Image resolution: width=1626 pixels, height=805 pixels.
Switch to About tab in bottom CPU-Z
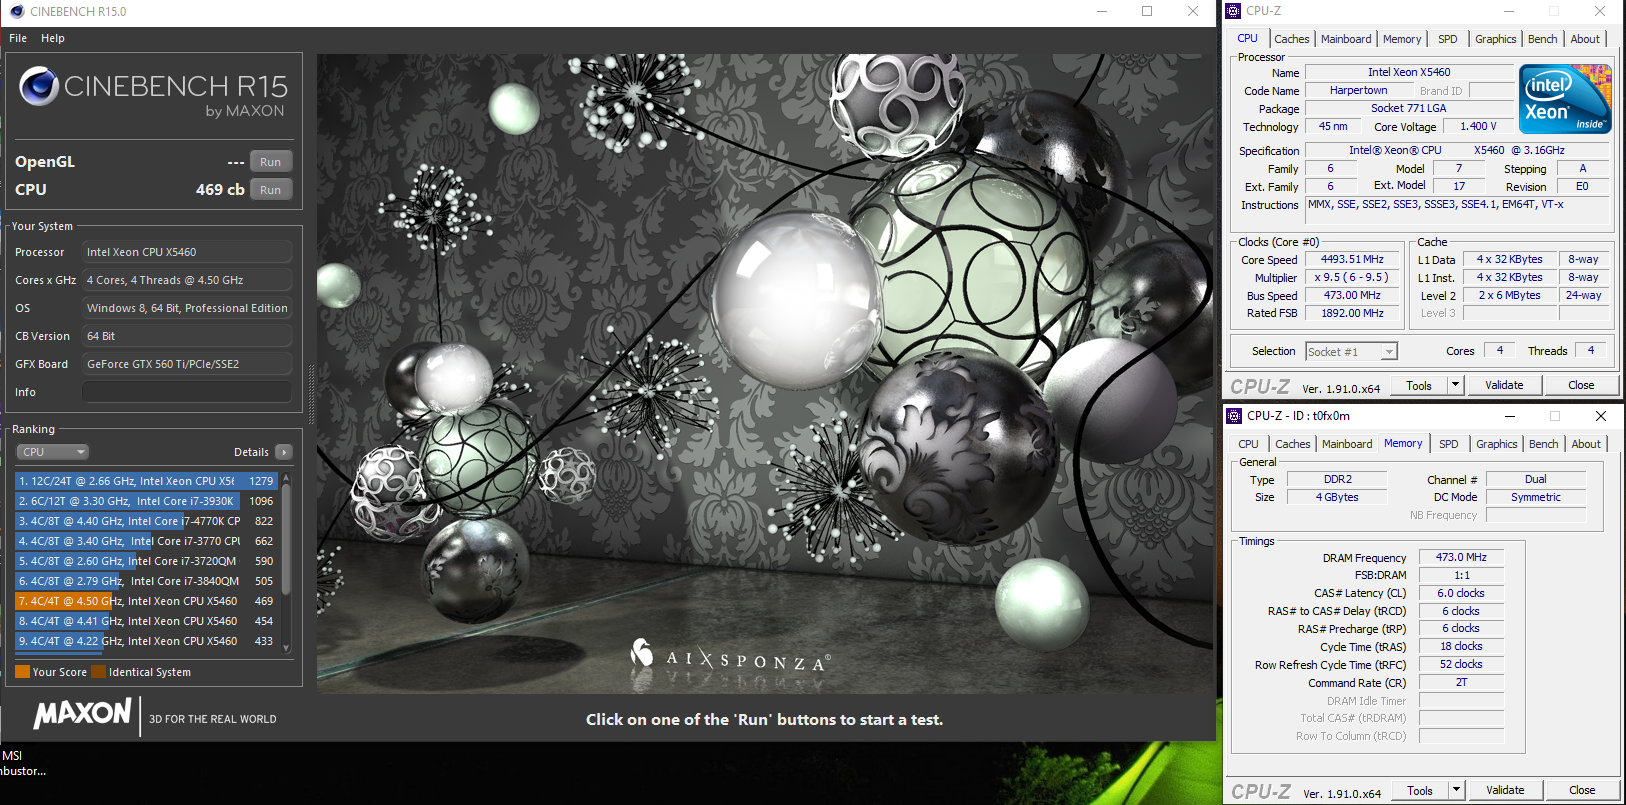(1586, 444)
